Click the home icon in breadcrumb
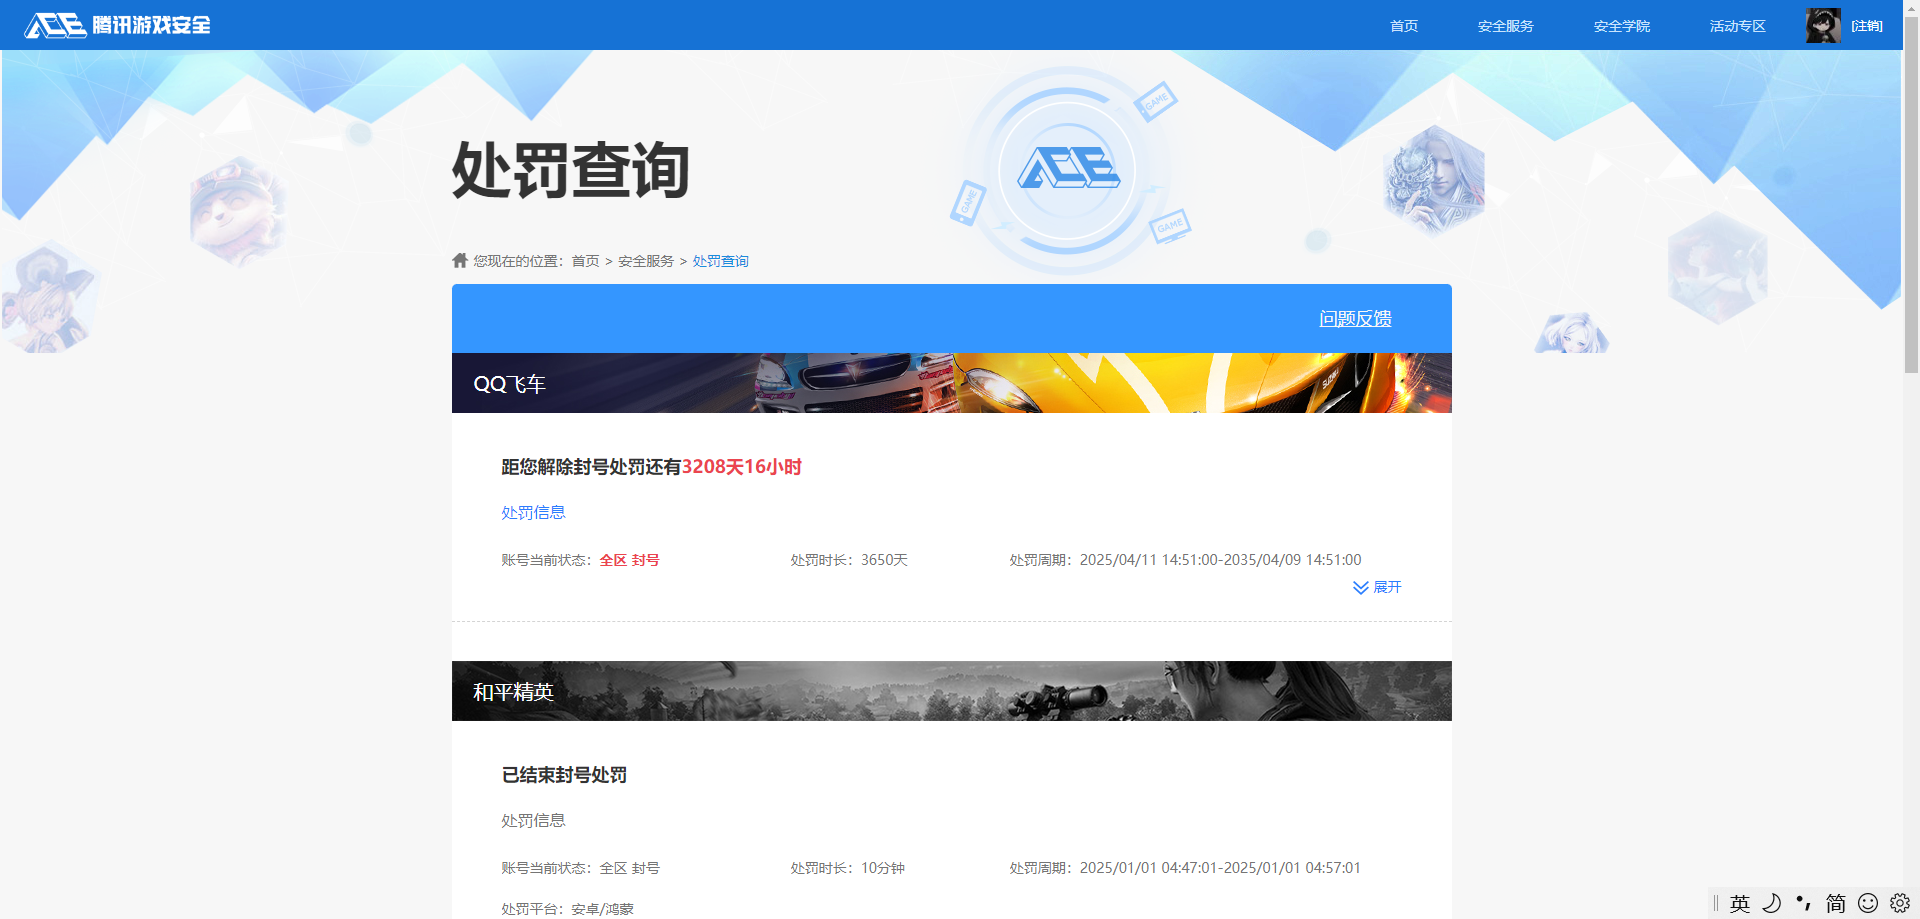The height and width of the screenshot is (919, 1920). pyautogui.click(x=460, y=260)
